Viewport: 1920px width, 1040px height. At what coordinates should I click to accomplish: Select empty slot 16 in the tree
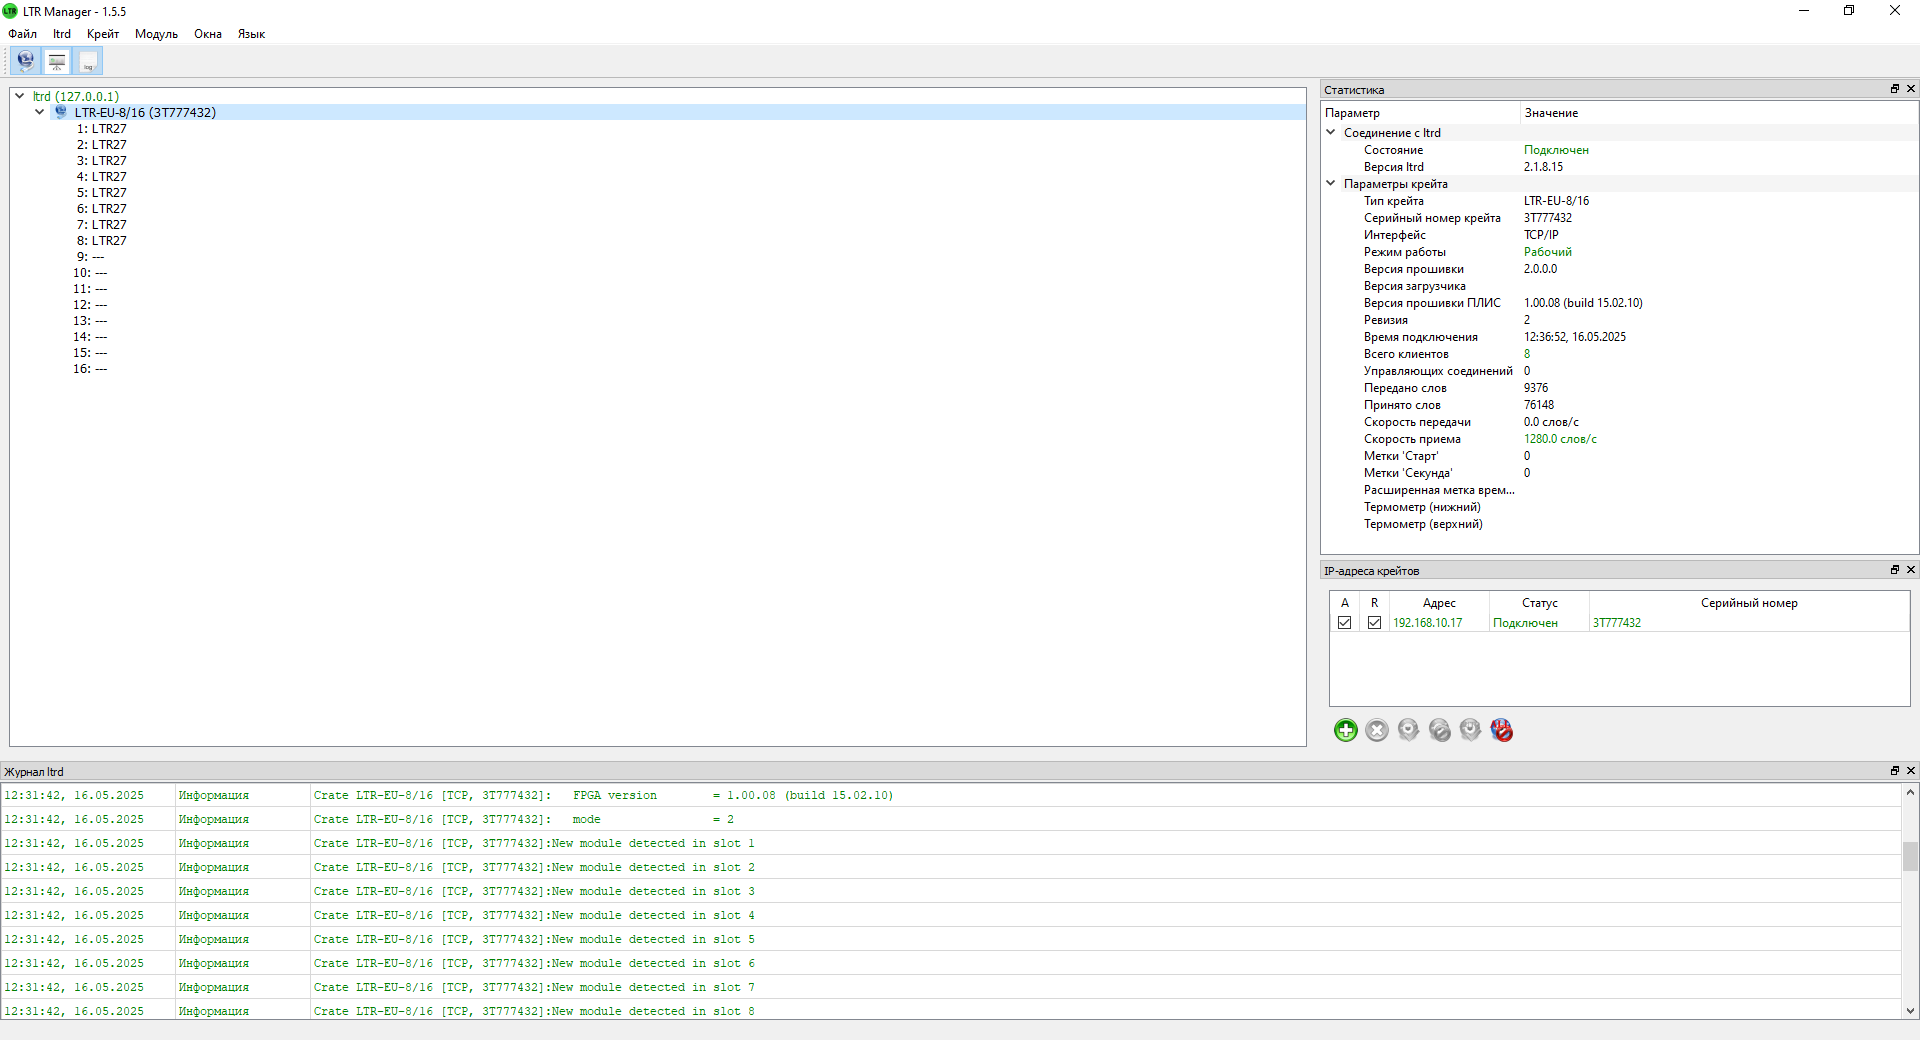coord(90,368)
